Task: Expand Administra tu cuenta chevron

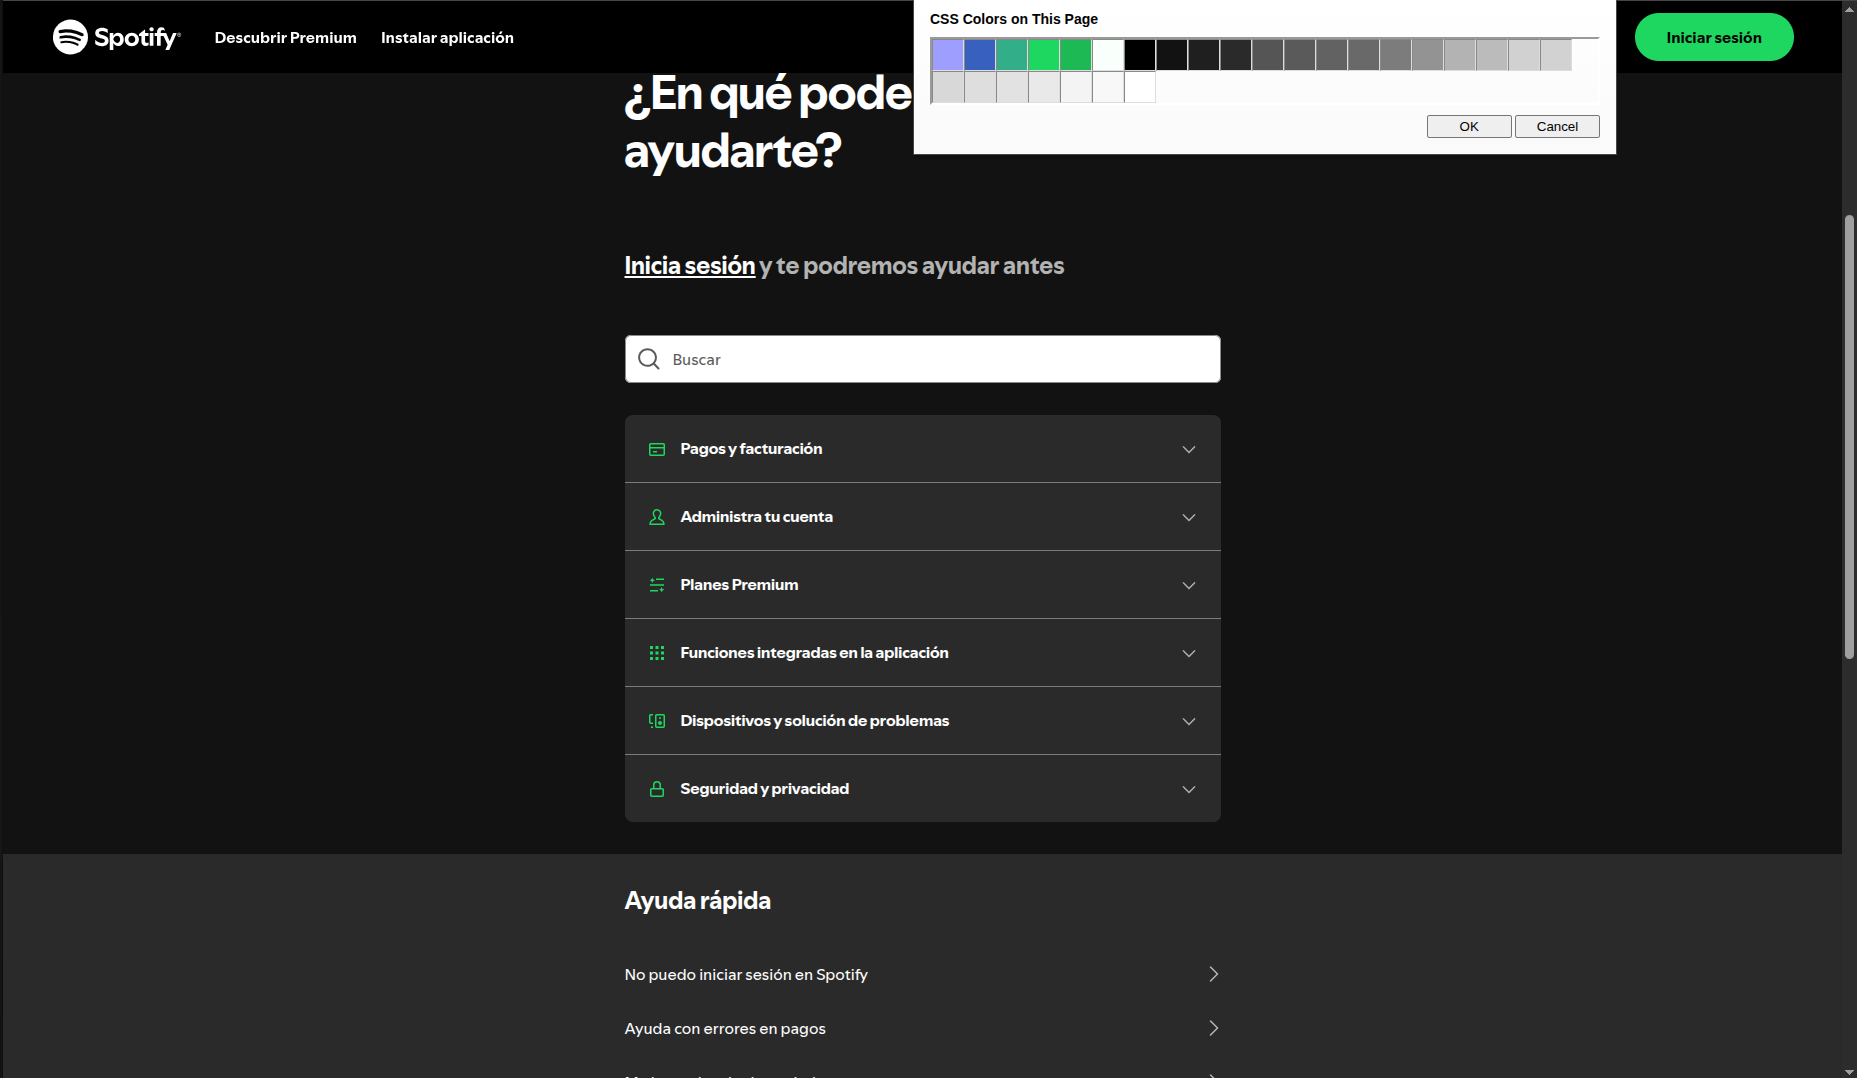Action: tap(1189, 517)
